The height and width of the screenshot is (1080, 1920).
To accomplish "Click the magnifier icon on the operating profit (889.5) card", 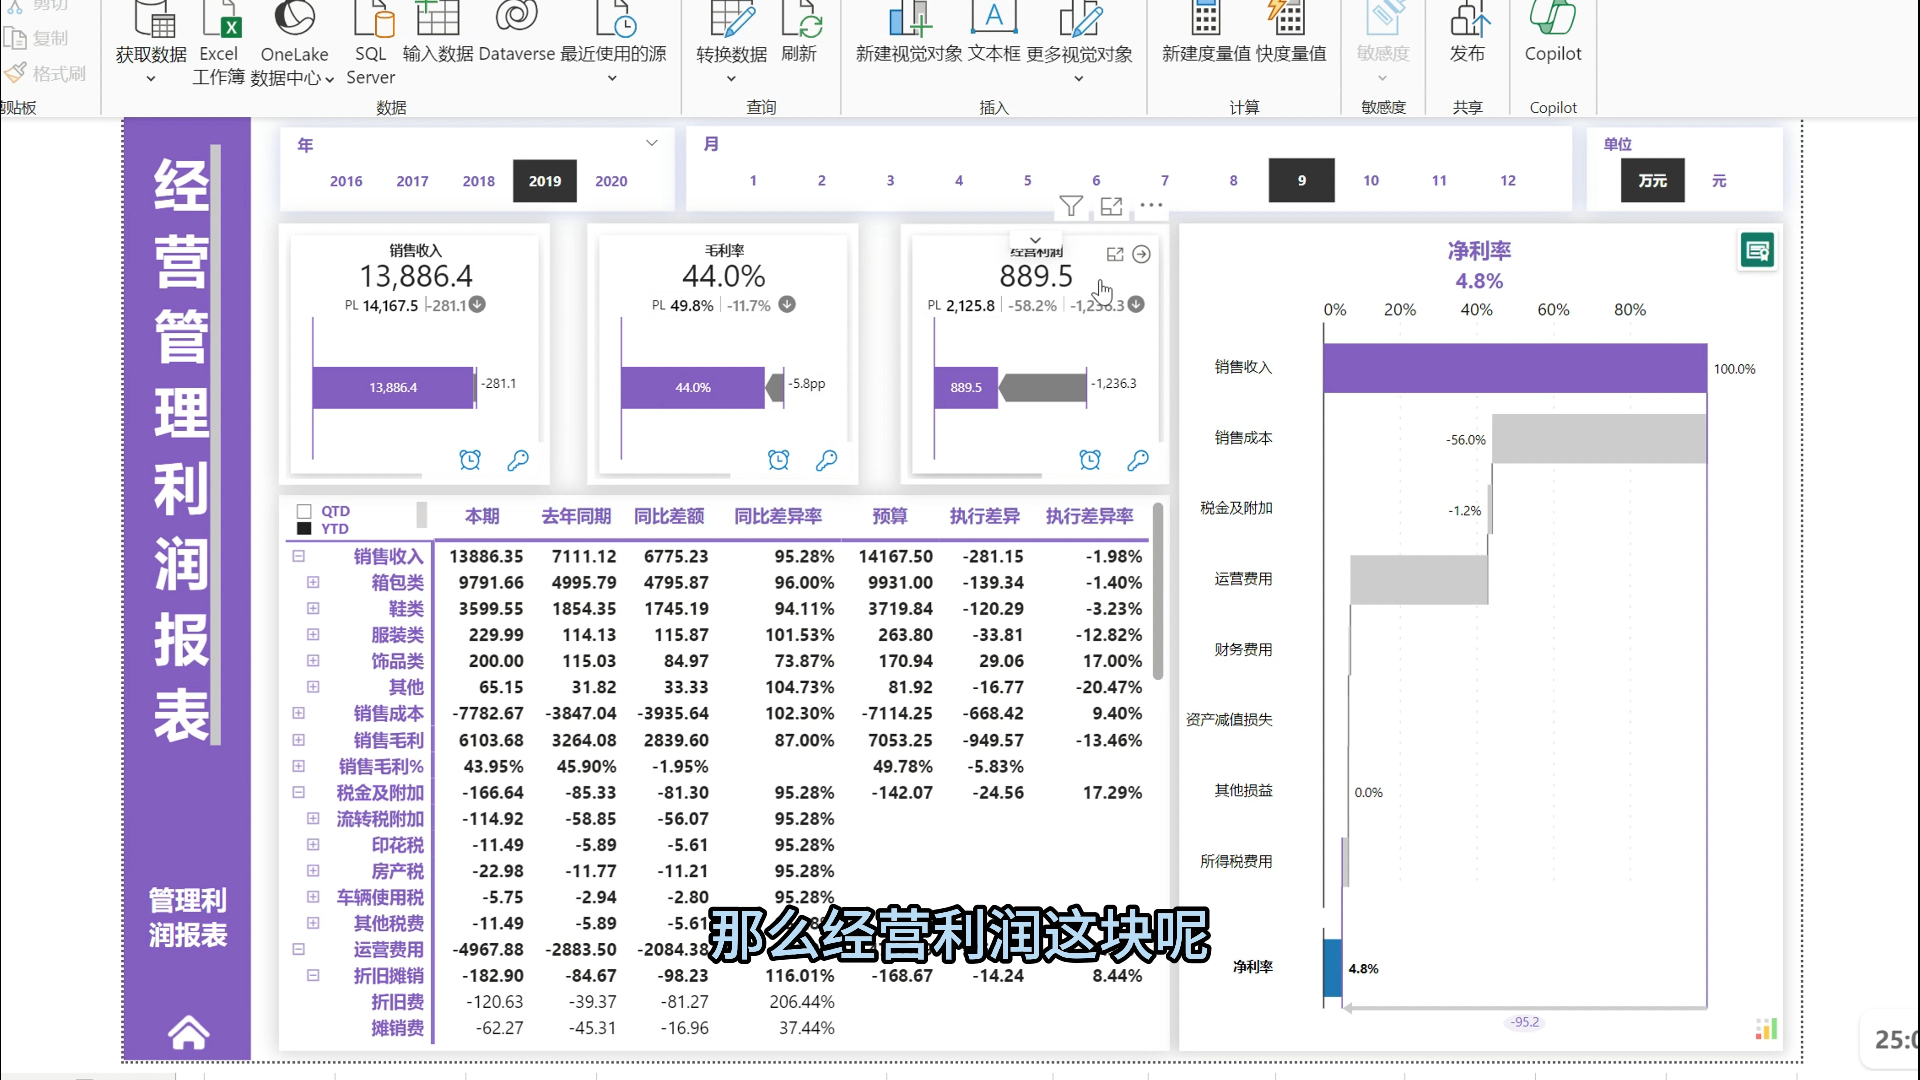I will tap(1138, 460).
